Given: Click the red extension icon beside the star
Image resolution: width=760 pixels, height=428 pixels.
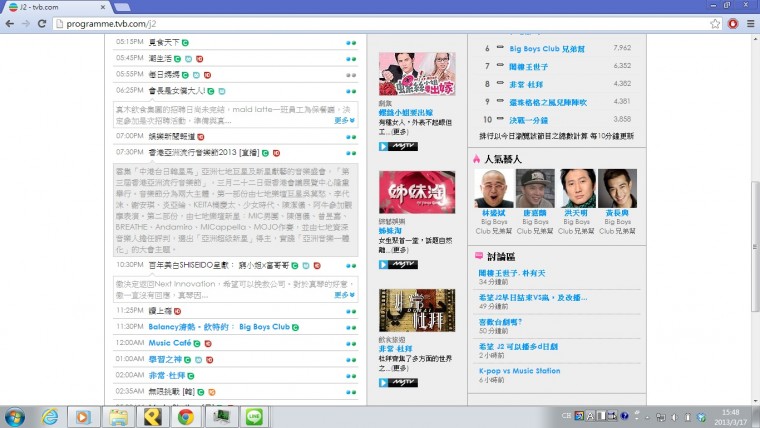Looking at the screenshot, I should tap(733, 24).
